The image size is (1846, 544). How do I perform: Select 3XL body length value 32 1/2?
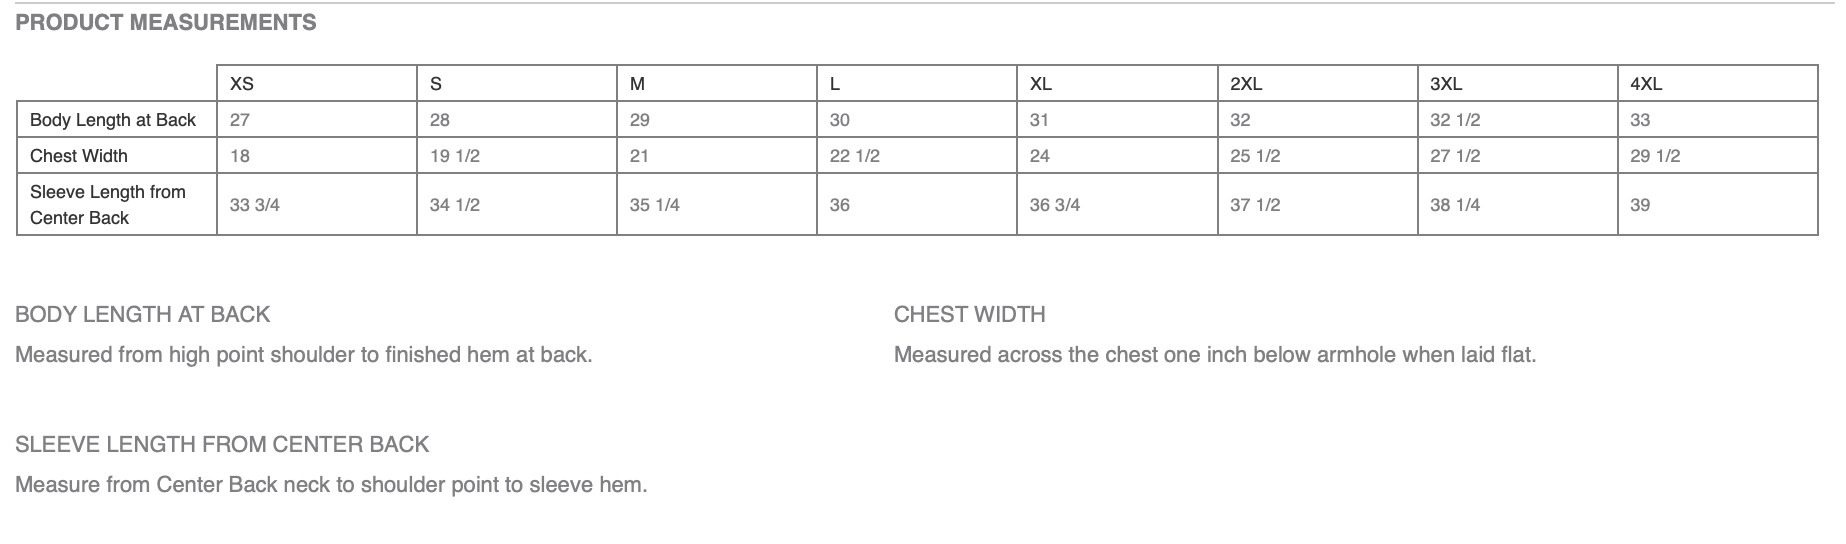click(x=1455, y=120)
